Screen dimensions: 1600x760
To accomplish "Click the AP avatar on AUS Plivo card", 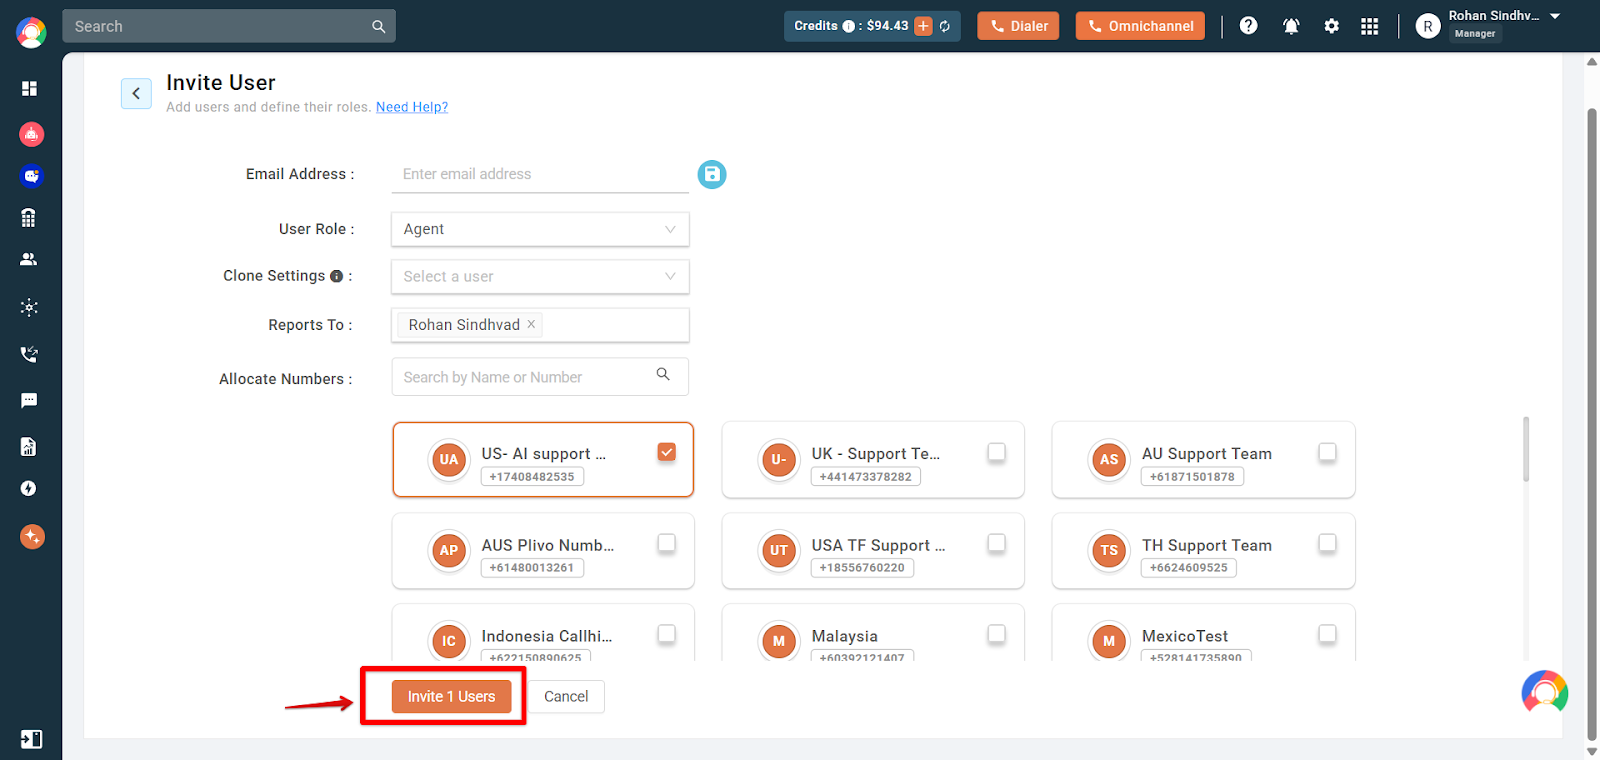I will tap(449, 550).
